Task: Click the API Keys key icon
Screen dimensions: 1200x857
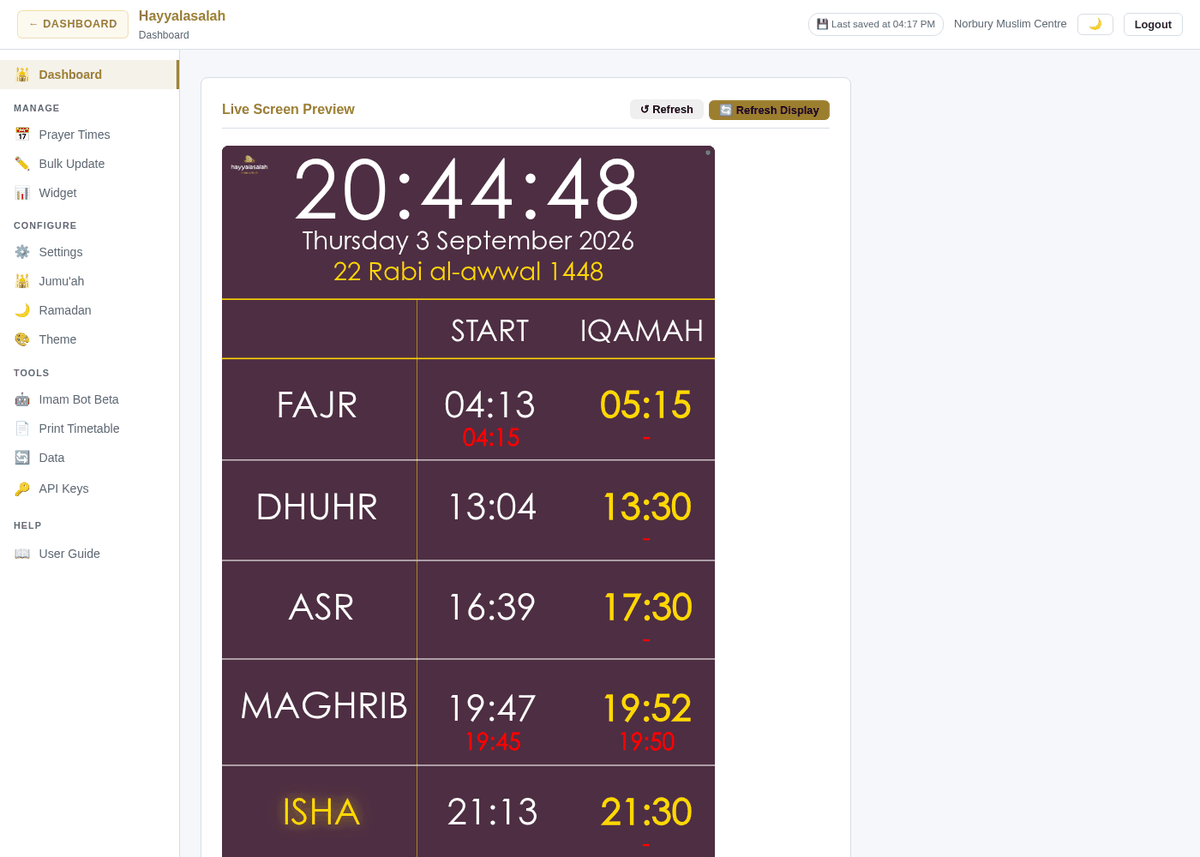Action: tap(22, 488)
